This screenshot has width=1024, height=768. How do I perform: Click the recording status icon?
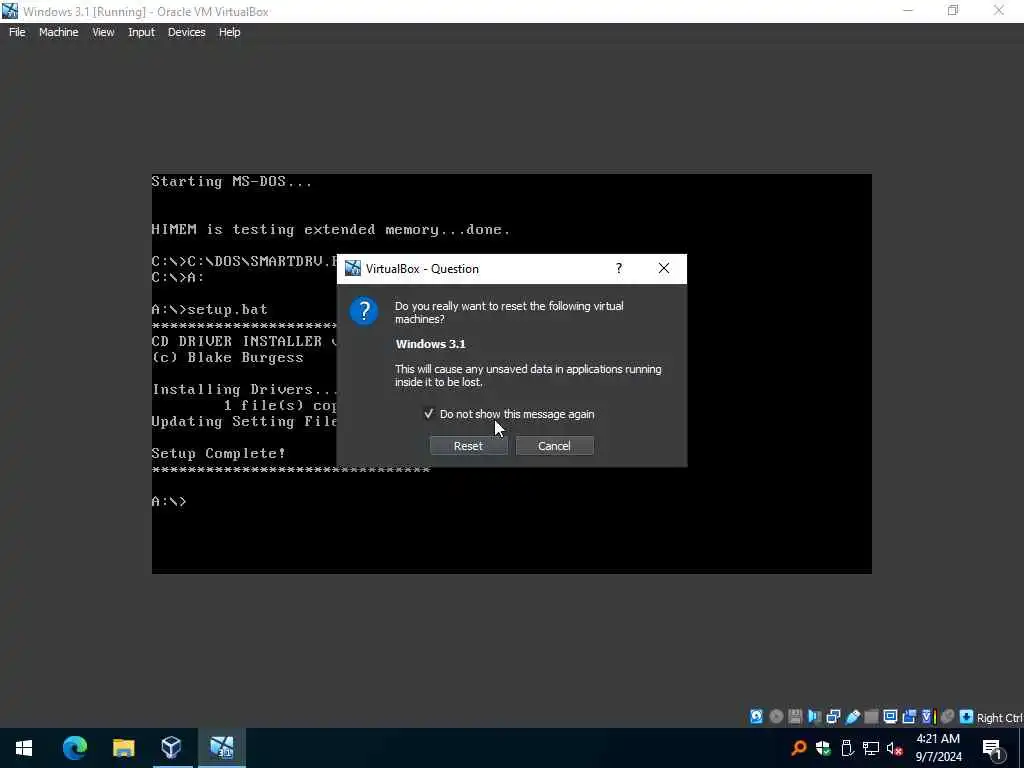coord(909,716)
